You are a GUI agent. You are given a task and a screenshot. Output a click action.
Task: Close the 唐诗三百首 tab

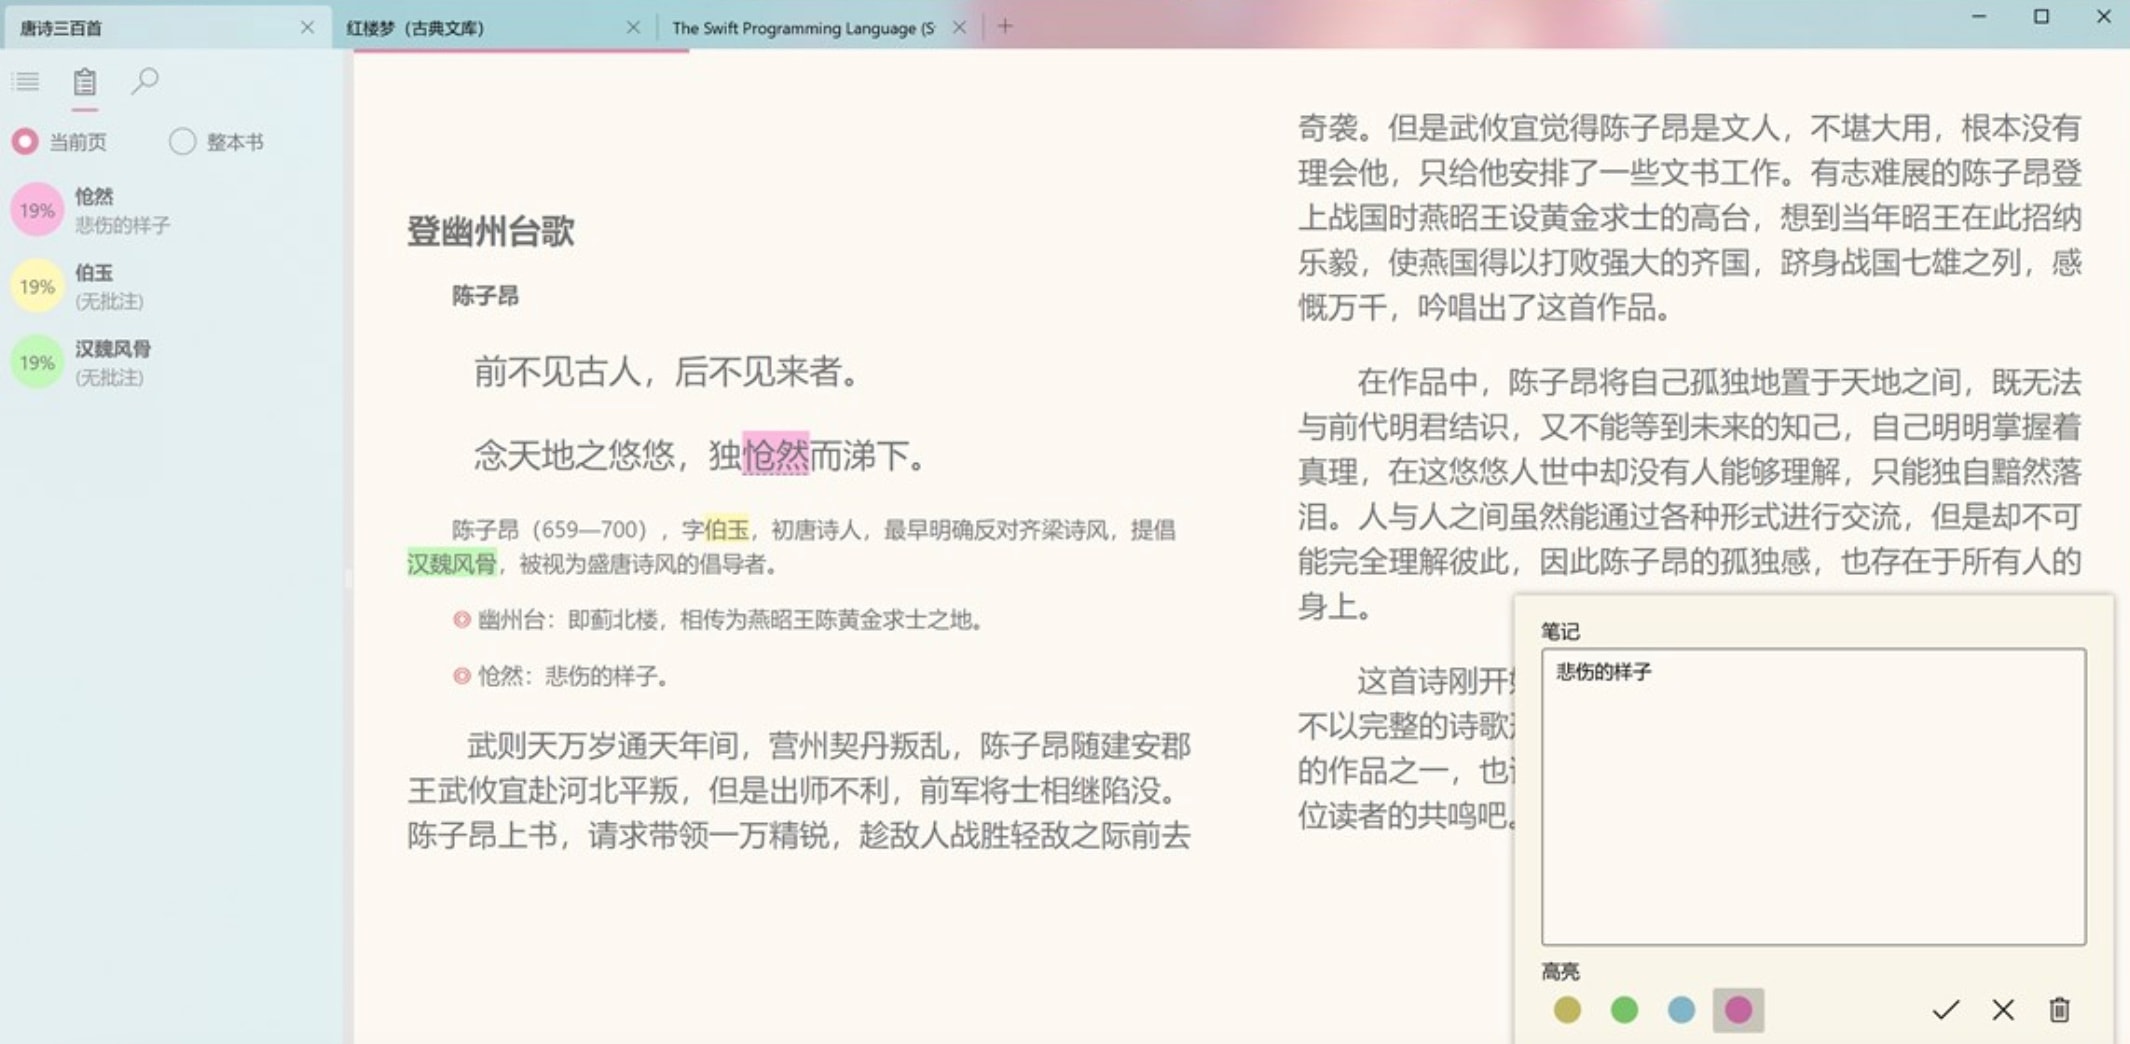(308, 28)
